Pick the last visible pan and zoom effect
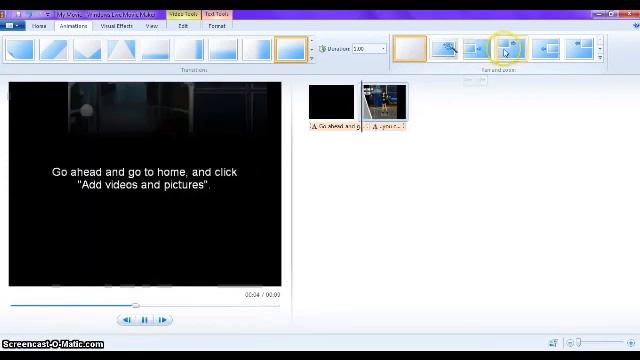 [580, 49]
